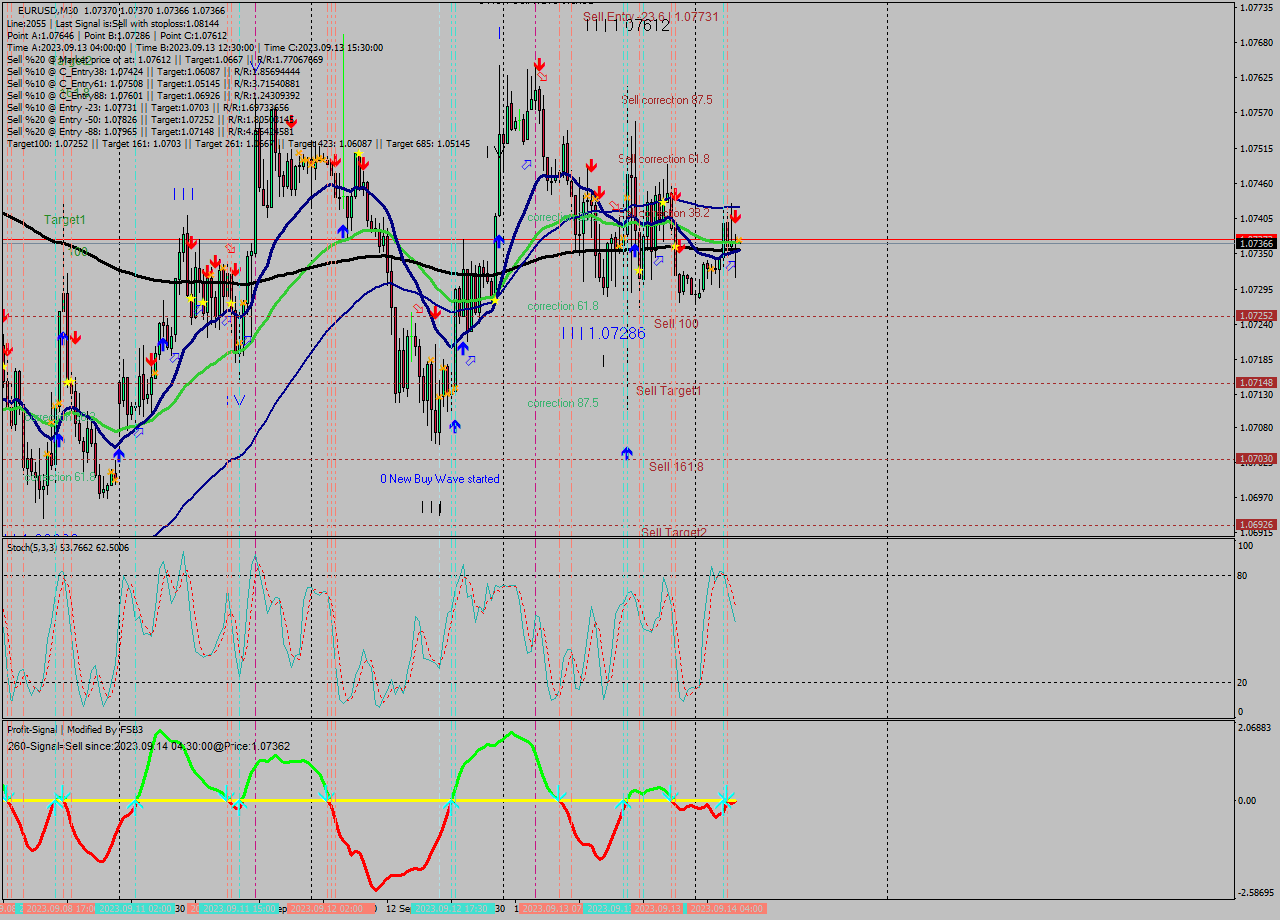Click the 2023.09.11 15:00 time marker
This screenshot has width=1280, height=920.
[240, 908]
